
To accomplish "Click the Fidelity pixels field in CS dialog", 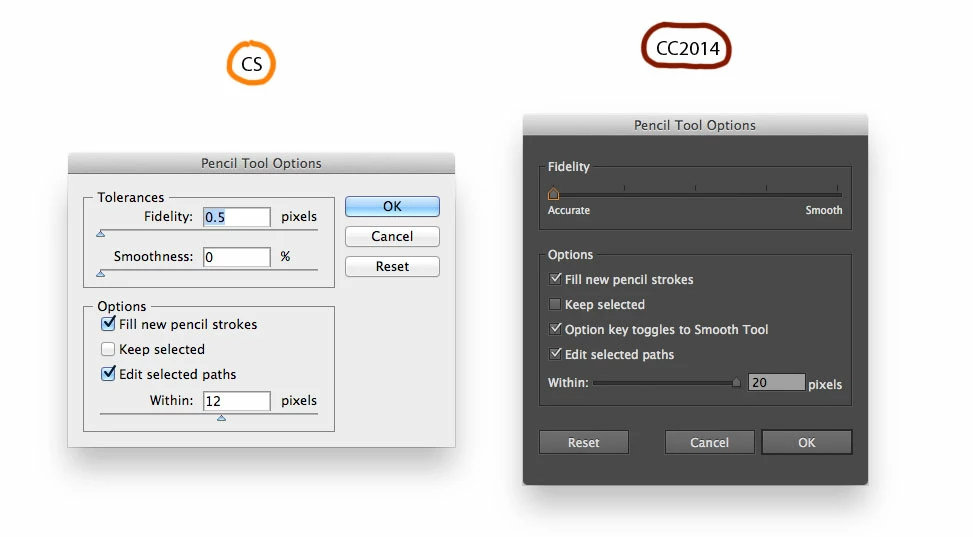I will coord(236,217).
